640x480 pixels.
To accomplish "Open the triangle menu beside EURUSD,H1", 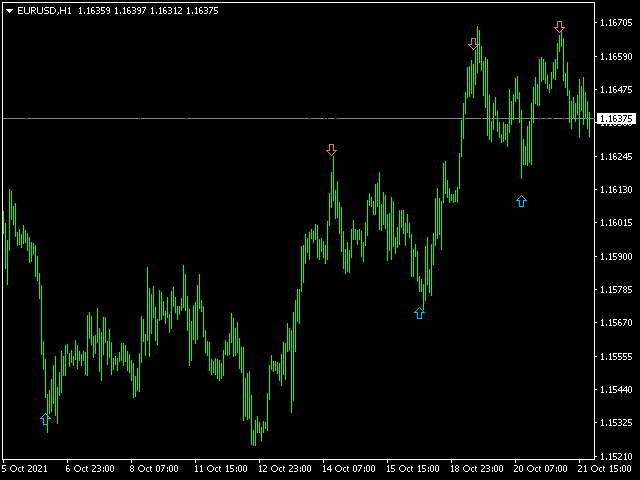I will (x=8, y=10).
